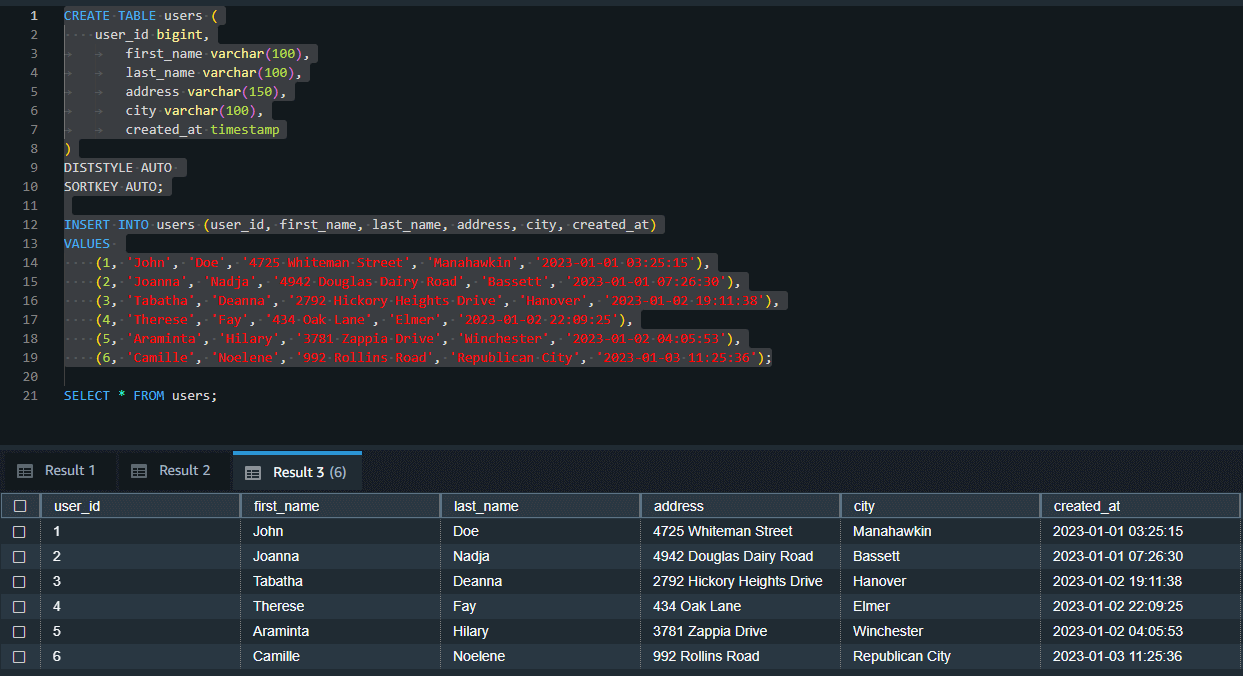Select the checkbox for user_id 3 row
Viewport: 1243px width, 676px height.
pos(20,582)
